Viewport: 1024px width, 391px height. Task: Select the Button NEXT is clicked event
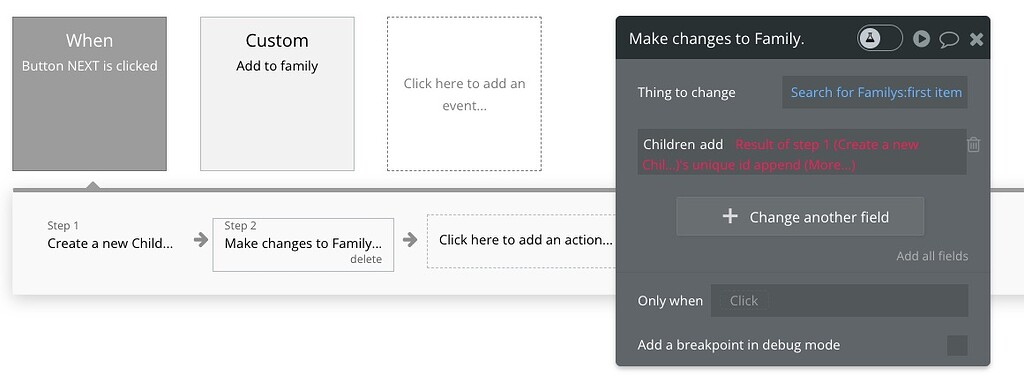[x=89, y=94]
